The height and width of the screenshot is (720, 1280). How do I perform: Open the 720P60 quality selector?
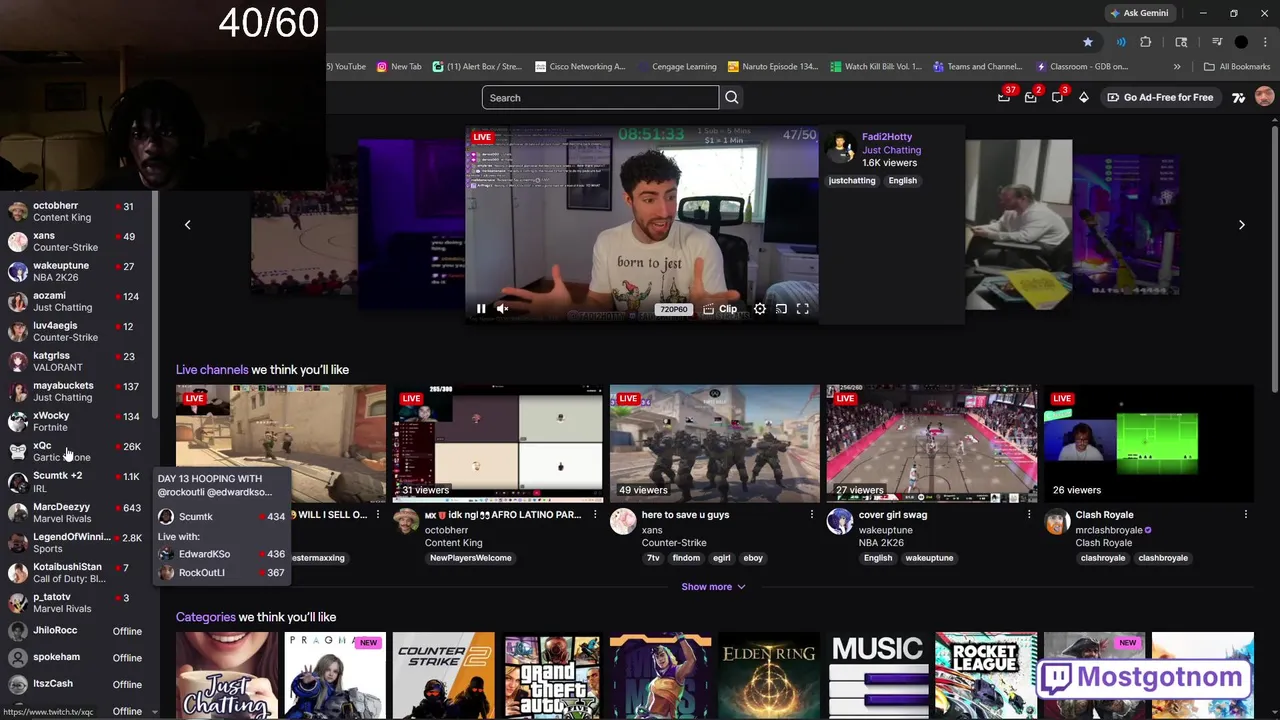(673, 309)
